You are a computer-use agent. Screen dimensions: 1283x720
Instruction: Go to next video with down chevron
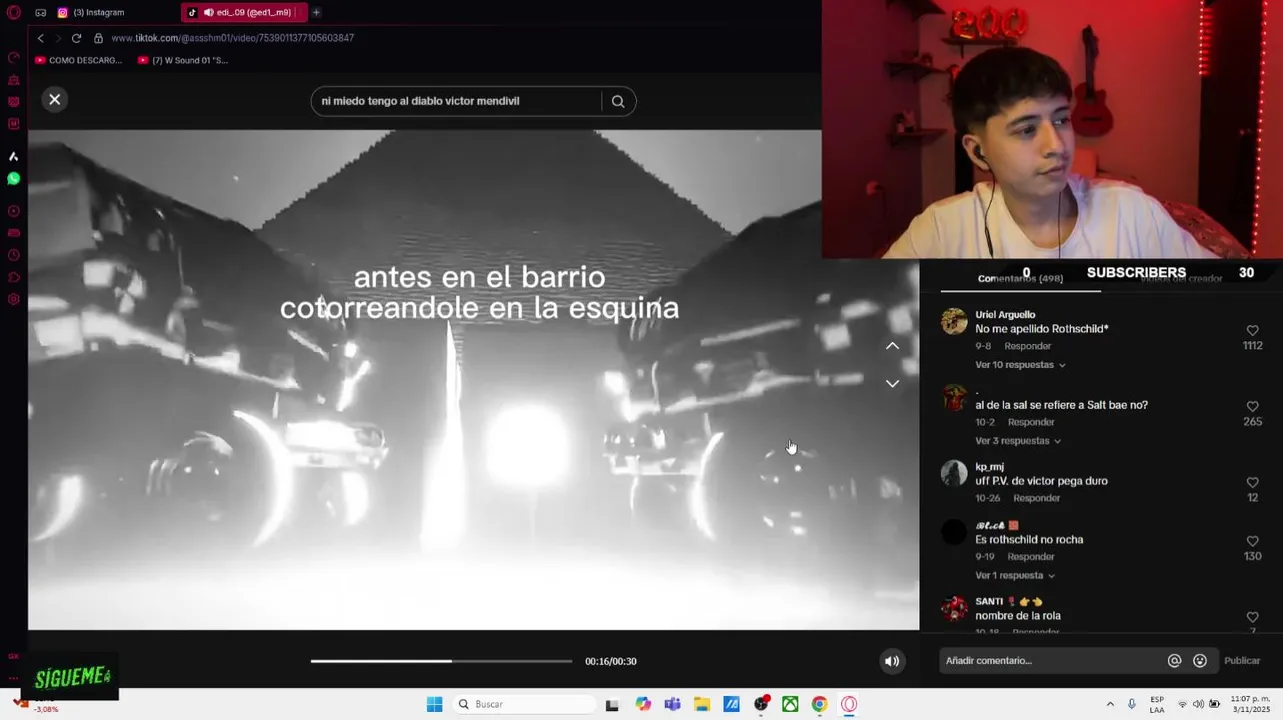[892, 383]
